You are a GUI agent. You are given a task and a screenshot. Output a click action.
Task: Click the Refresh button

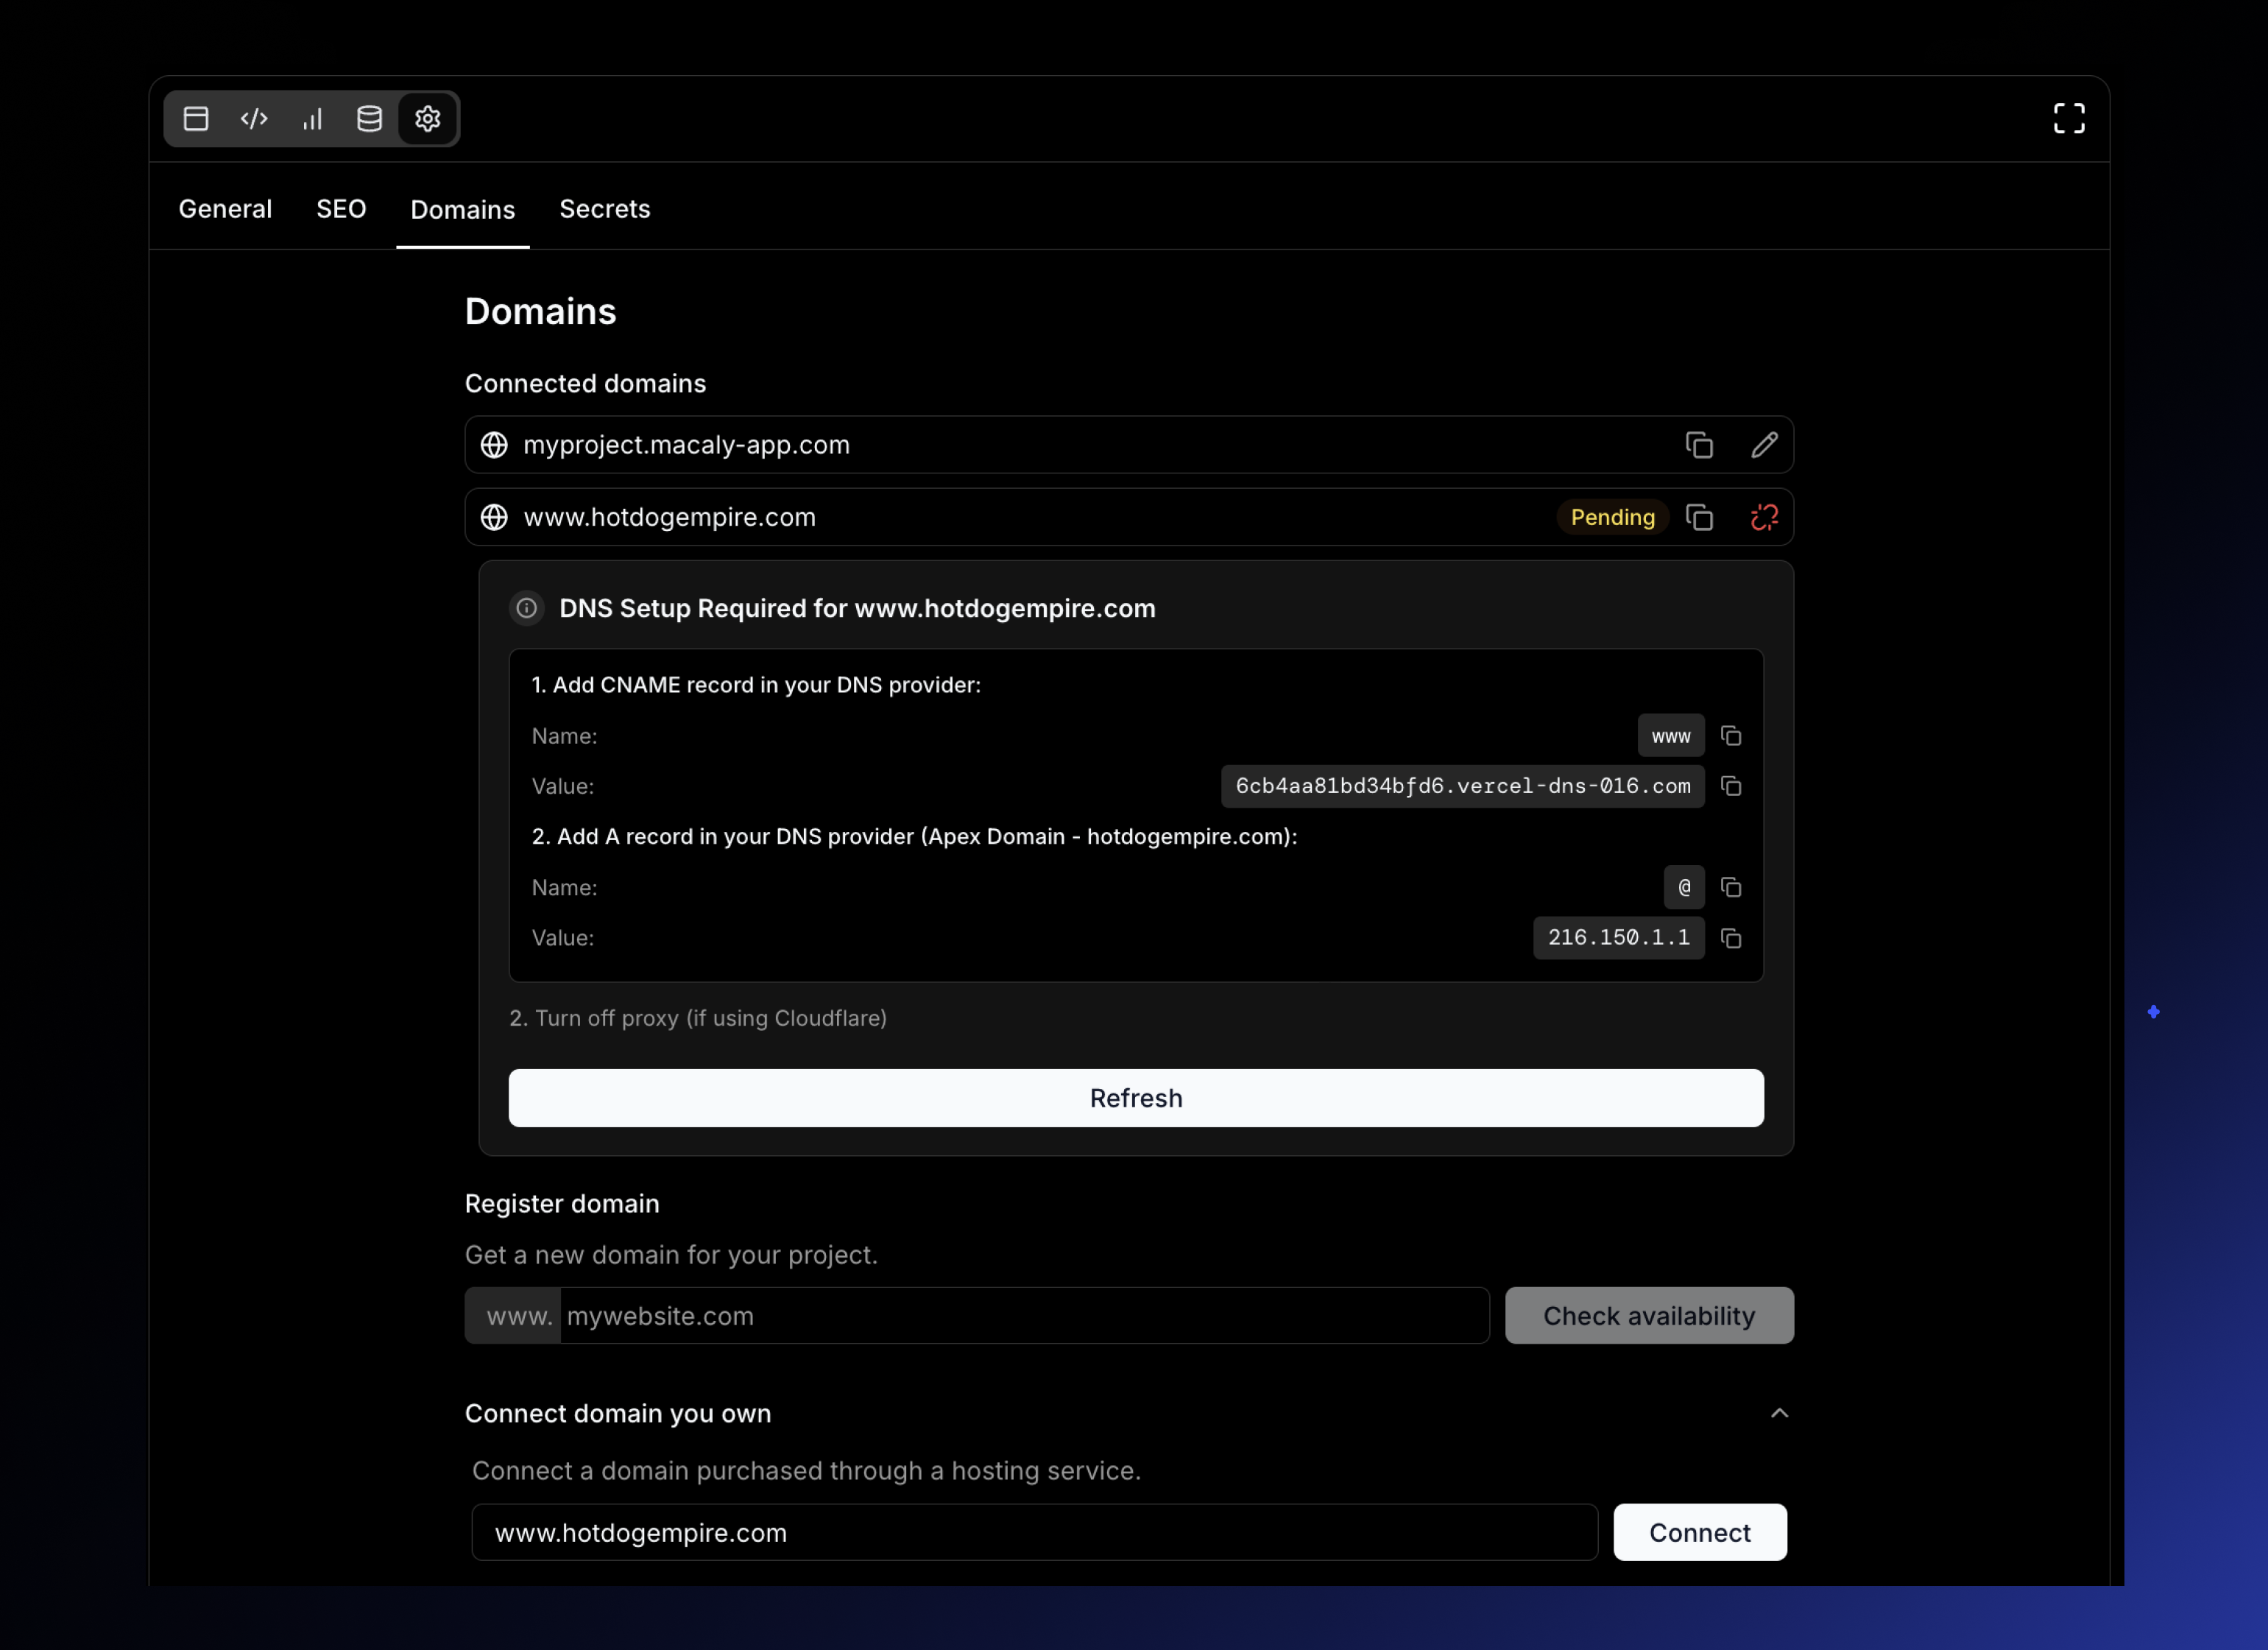[x=1135, y=1098]
